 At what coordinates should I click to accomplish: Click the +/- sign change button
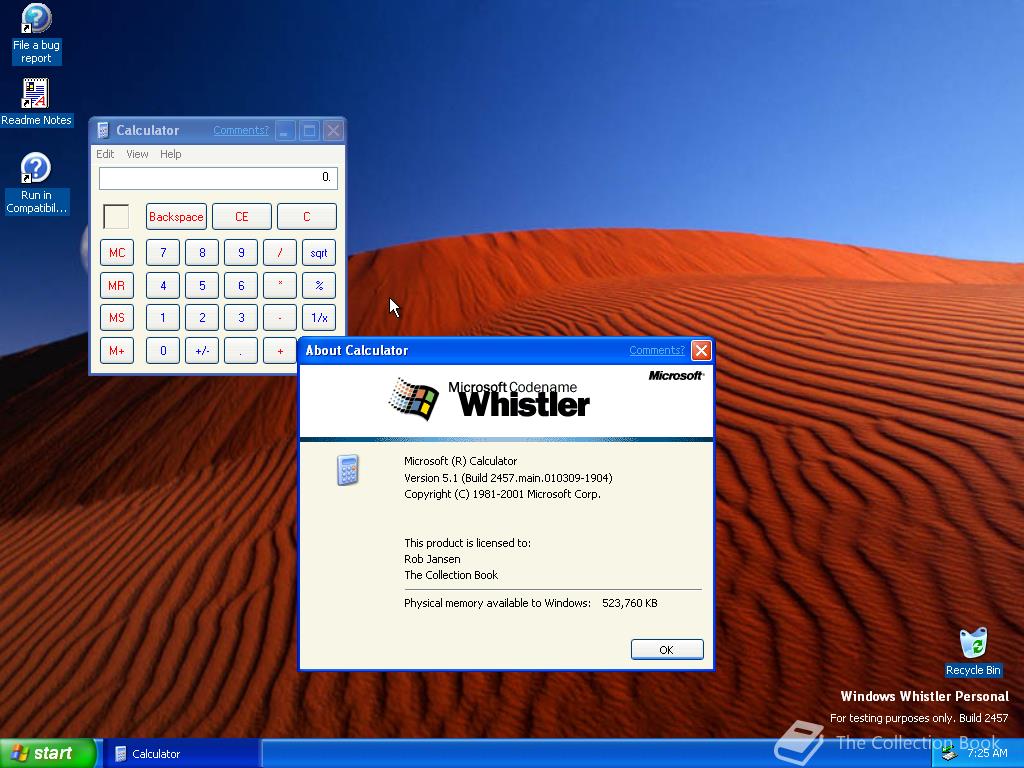[x=202, y=351]
